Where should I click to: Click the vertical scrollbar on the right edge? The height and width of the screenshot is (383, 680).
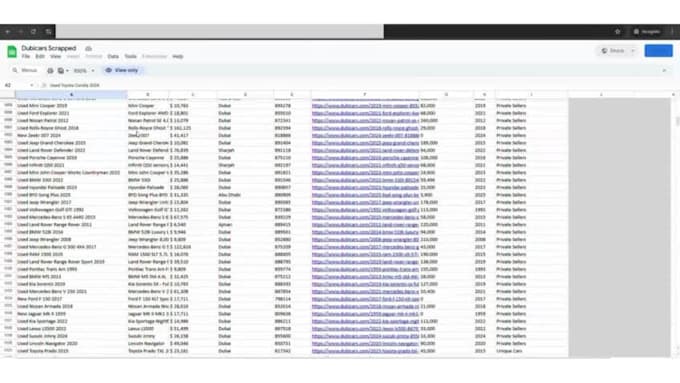[x=676, y=122]
